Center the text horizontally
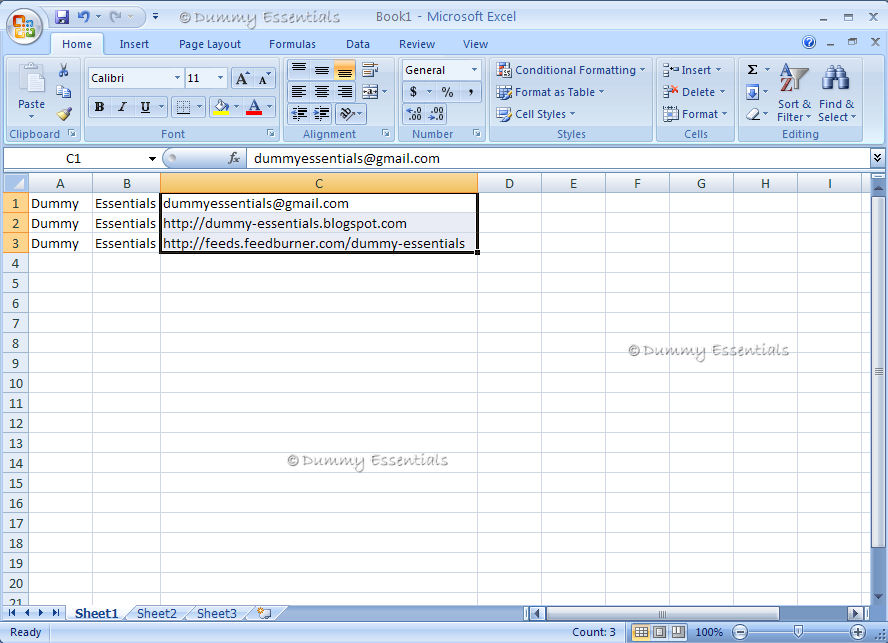The height and width of the screenshot is (643, 888). click(322, 92)
